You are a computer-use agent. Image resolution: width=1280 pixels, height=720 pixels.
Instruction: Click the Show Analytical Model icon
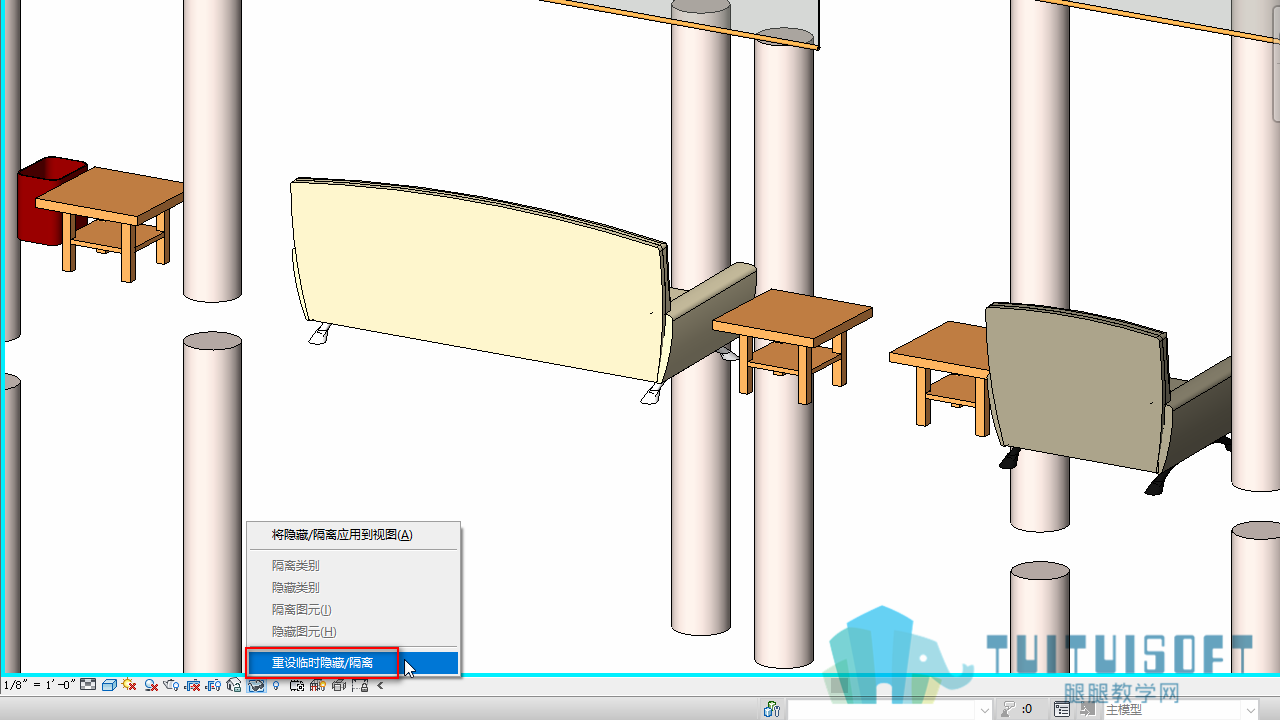tap(317, 685)
